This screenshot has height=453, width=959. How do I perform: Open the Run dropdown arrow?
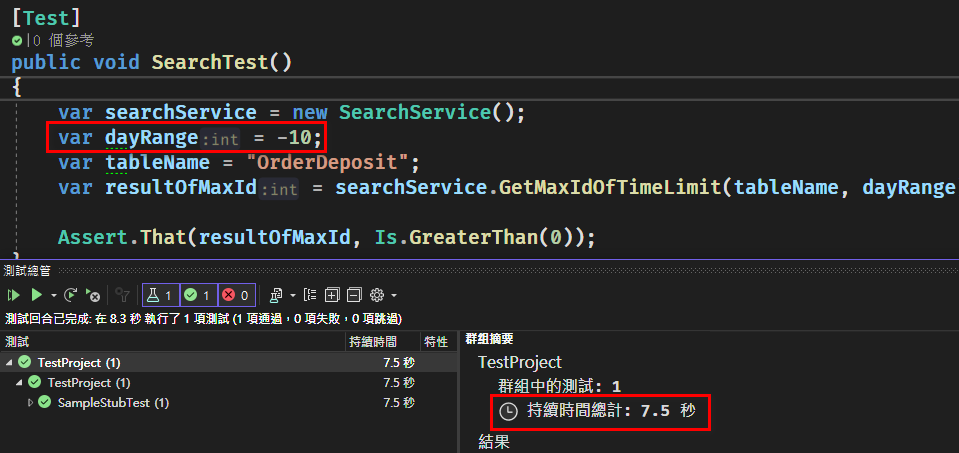point(53,296)
